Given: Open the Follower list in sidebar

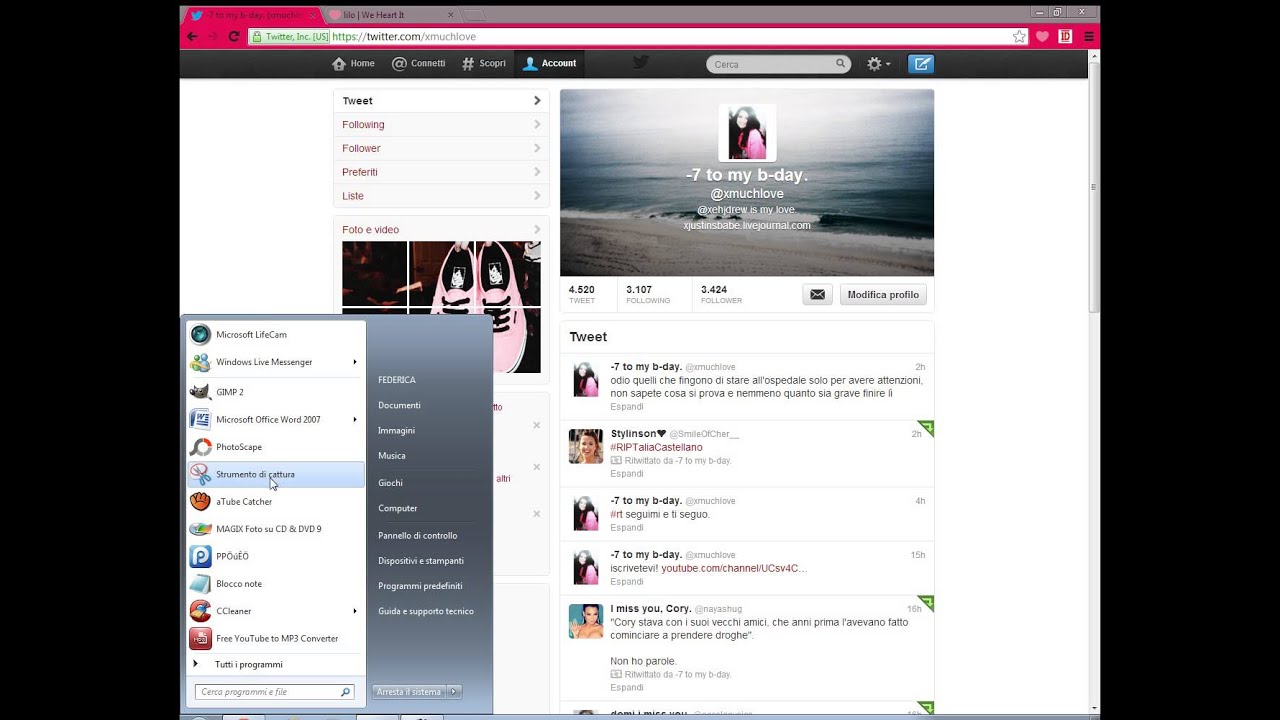Looking at the screenshot, I should tap(441, 148).
